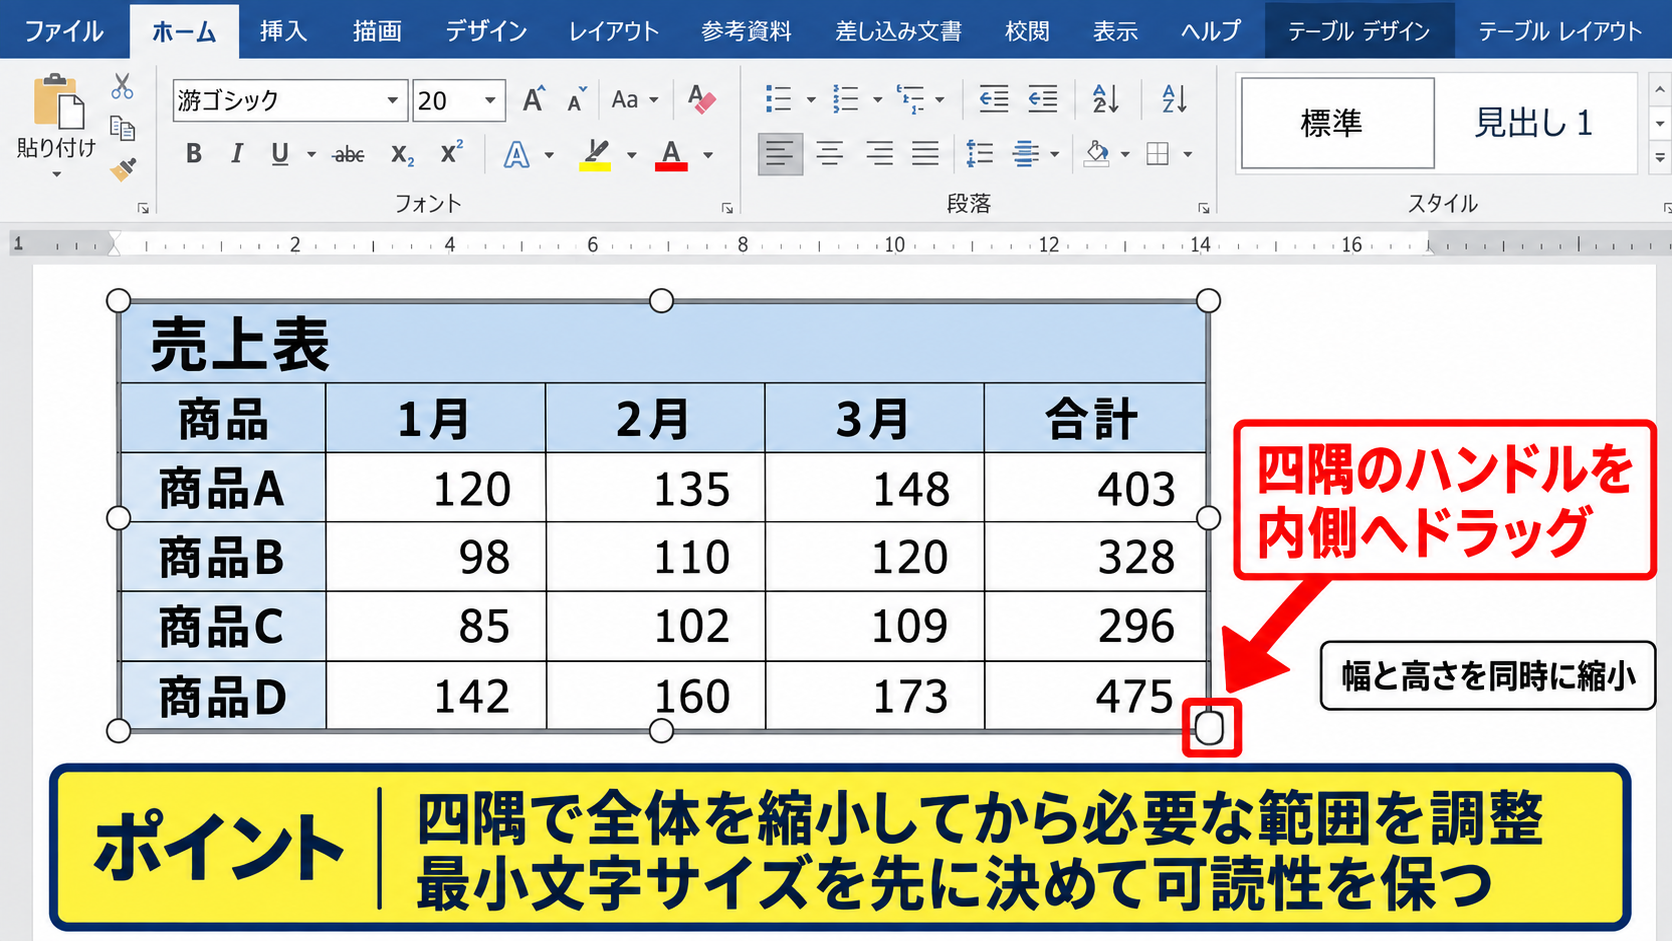Open the 校閲 ribbon tab
The height and width of the screenshot is (941, 1672).
click(x=1027, y=31)
